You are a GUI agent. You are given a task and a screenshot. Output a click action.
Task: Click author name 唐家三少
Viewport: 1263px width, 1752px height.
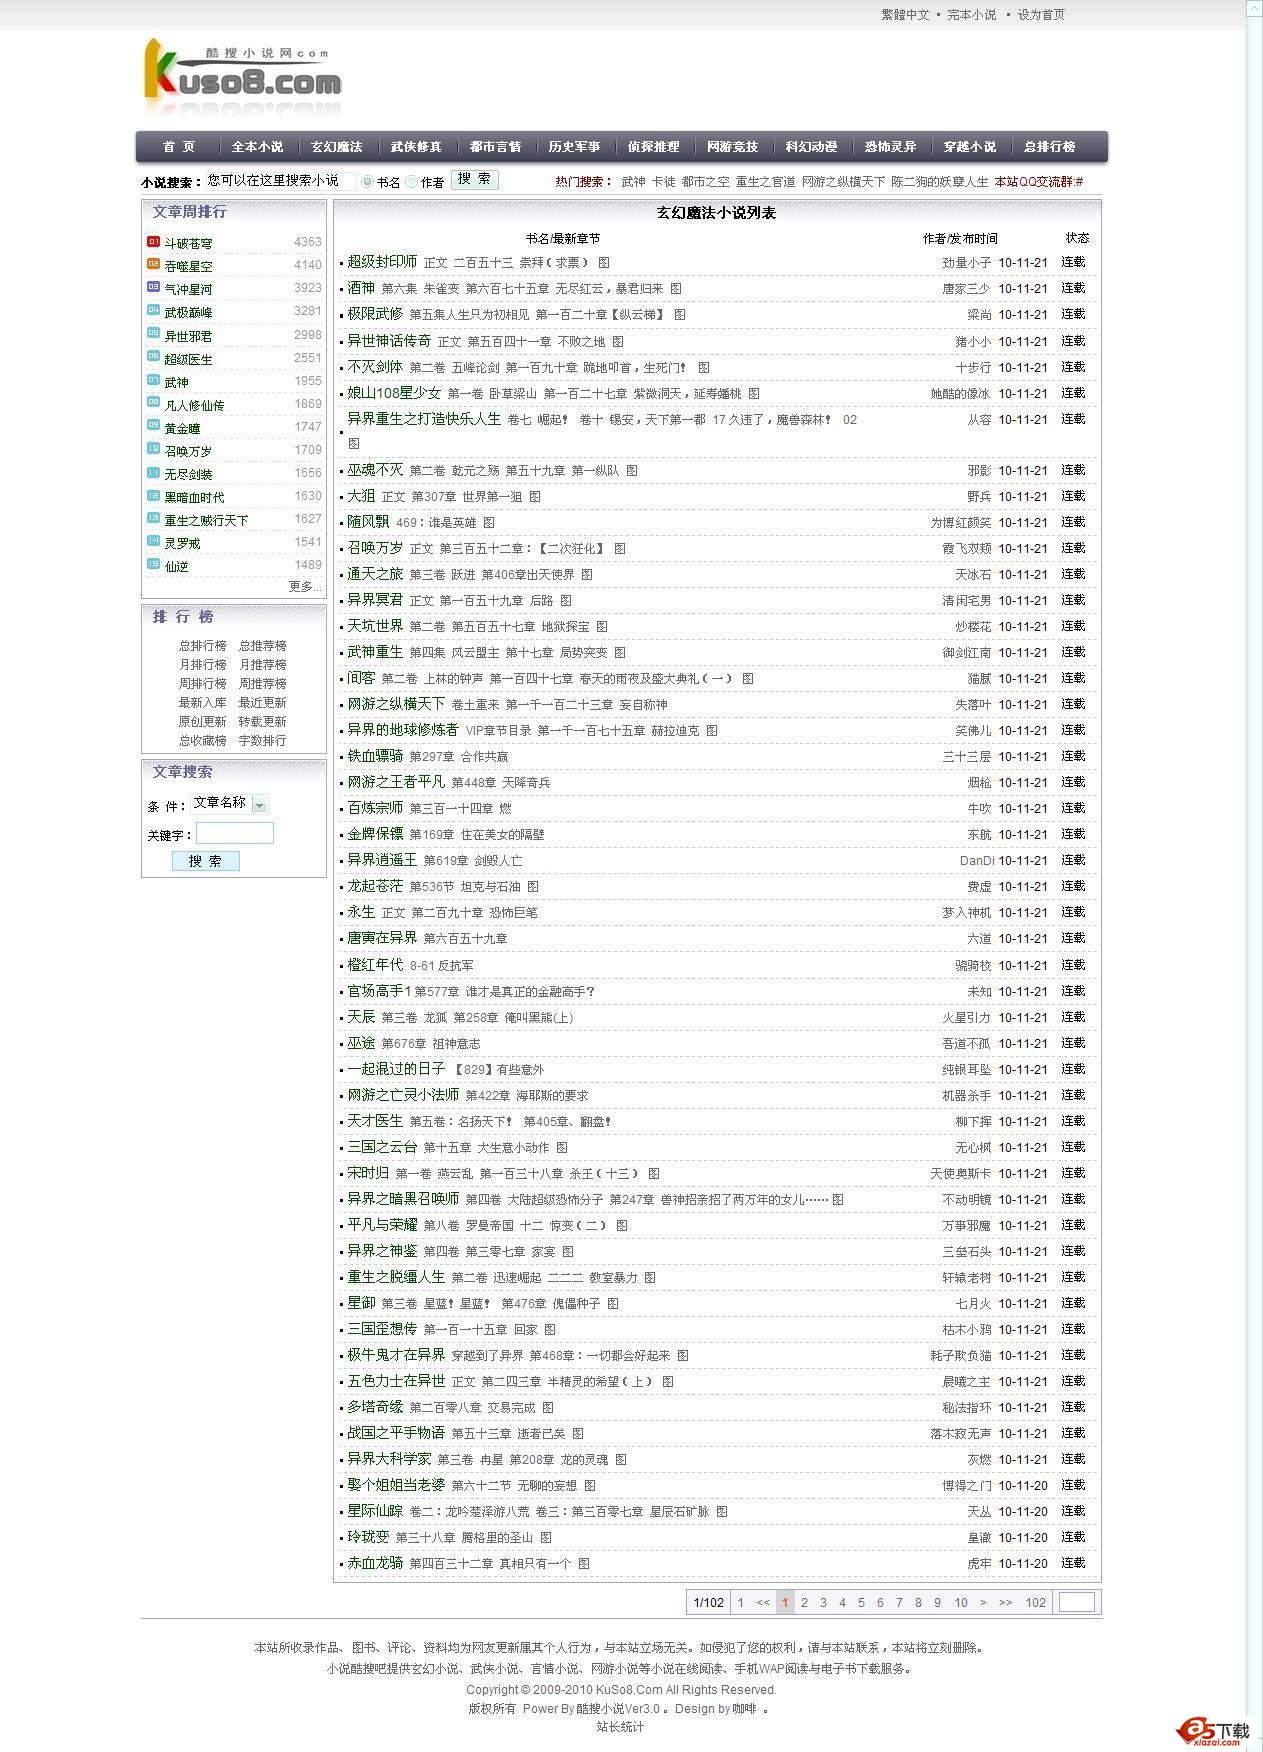(966, 289)
